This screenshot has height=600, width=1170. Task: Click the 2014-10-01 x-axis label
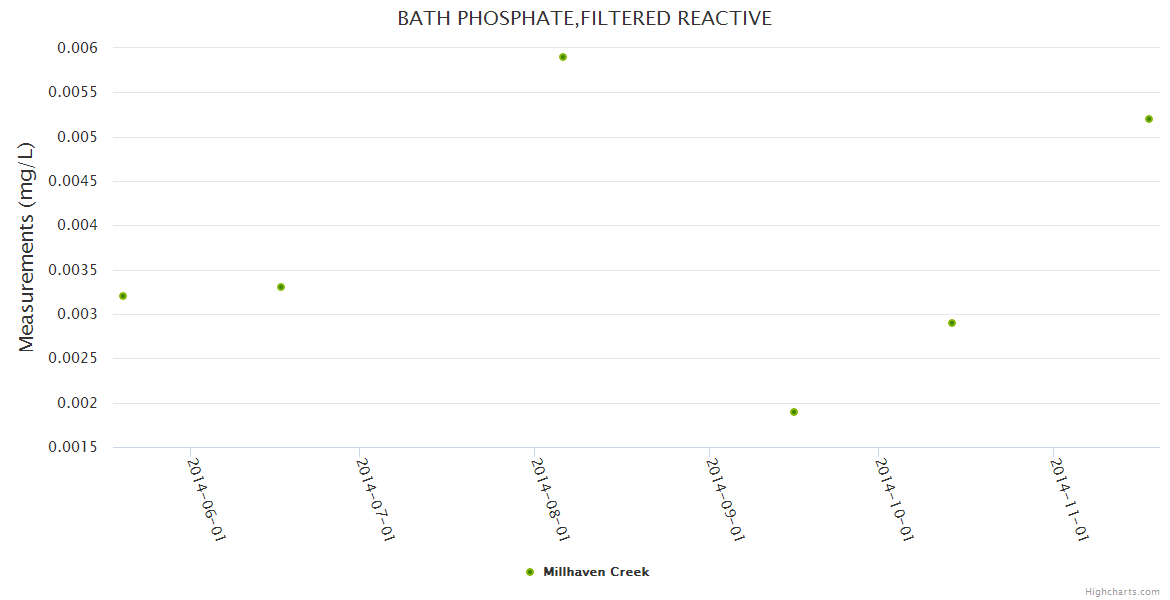tap(895, 499)
